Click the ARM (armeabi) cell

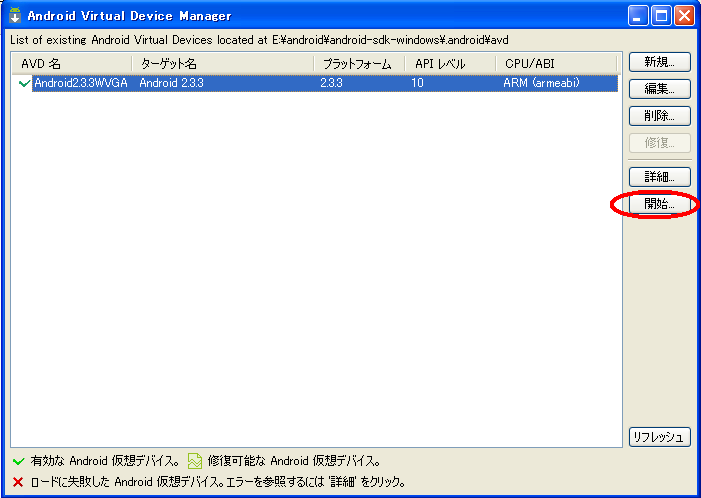click(541, 84)
